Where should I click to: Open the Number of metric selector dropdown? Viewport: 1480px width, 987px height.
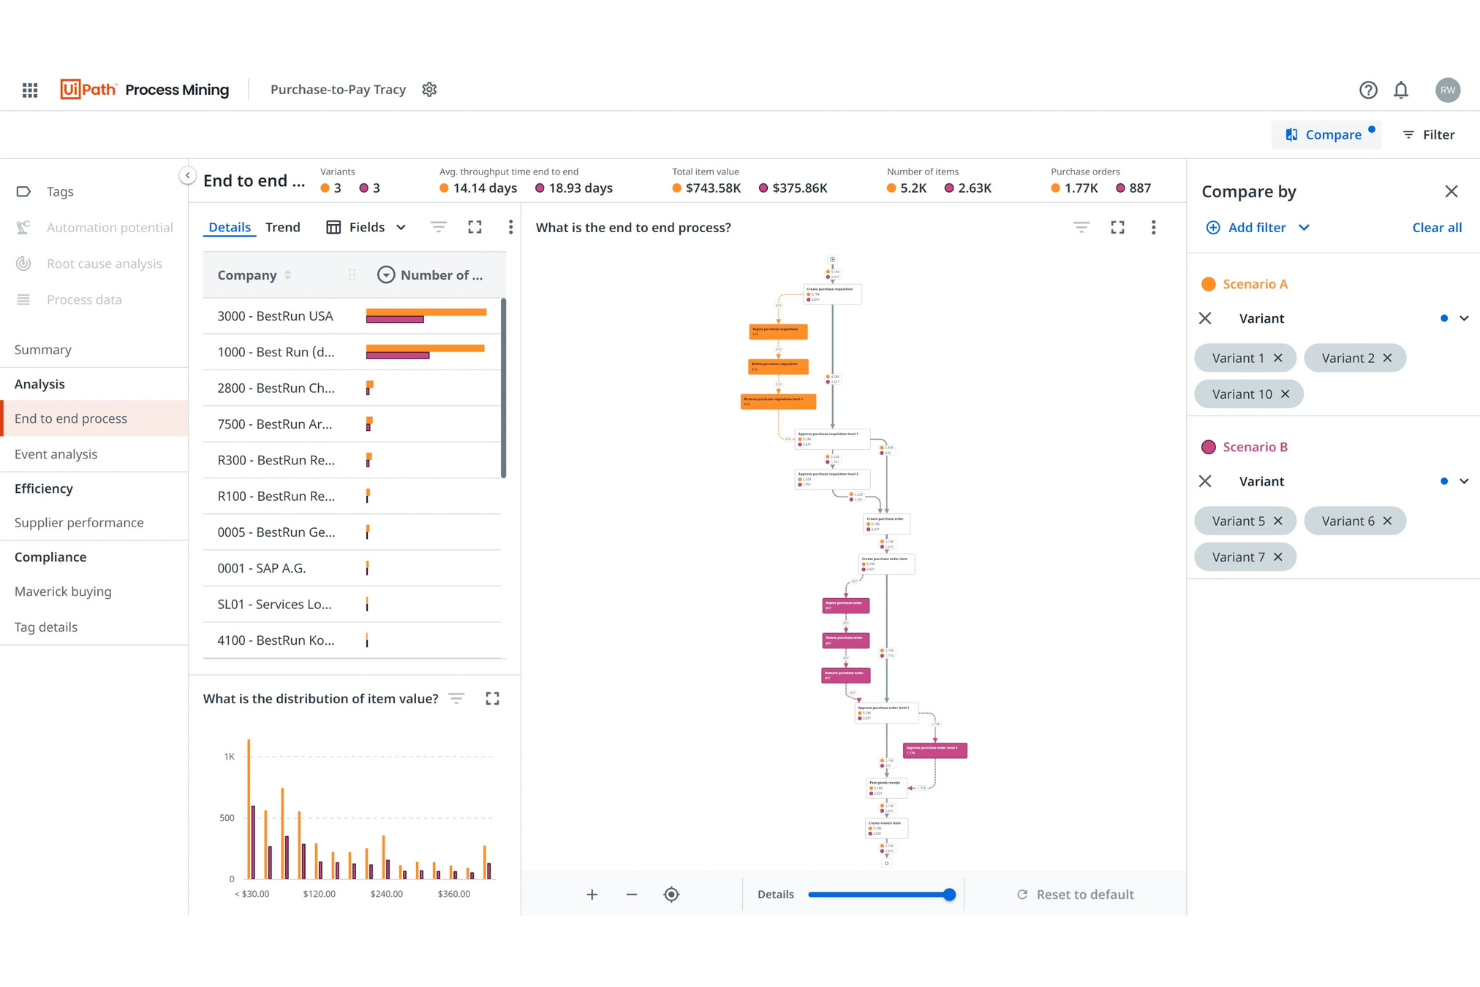pyautogui.click(x=386, y=275)
